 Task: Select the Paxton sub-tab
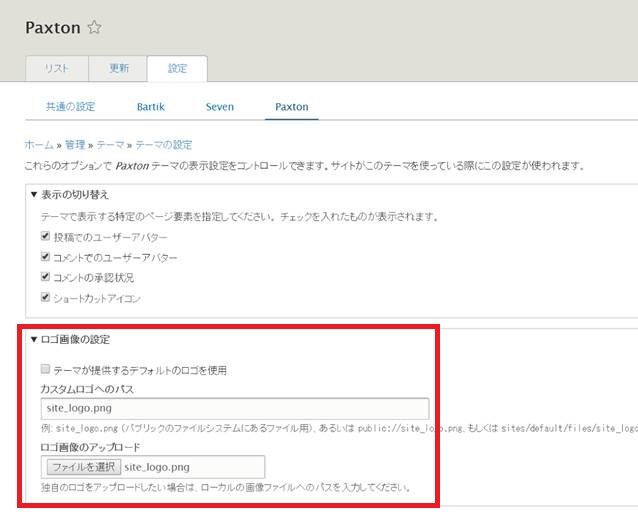292,107
